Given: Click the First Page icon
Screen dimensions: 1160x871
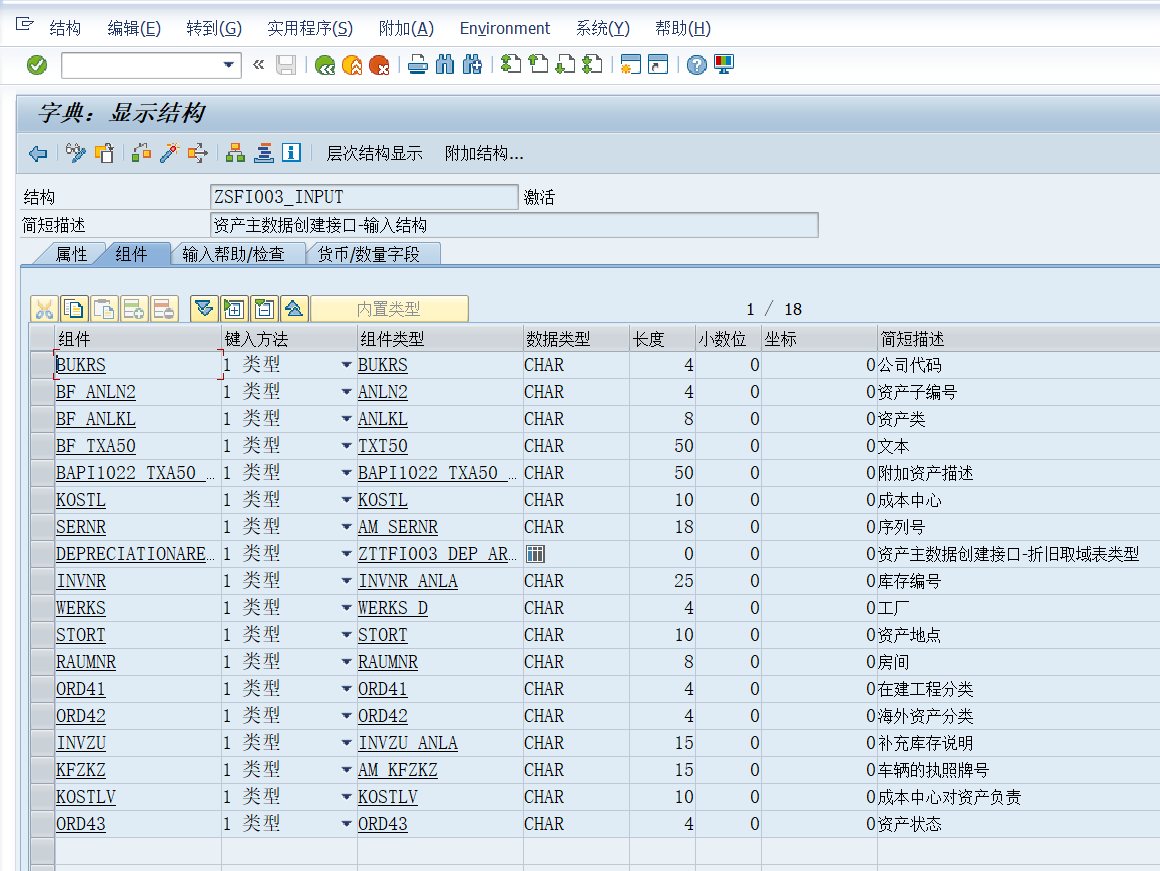Looking at the screenshot, I should click(510, 65).
